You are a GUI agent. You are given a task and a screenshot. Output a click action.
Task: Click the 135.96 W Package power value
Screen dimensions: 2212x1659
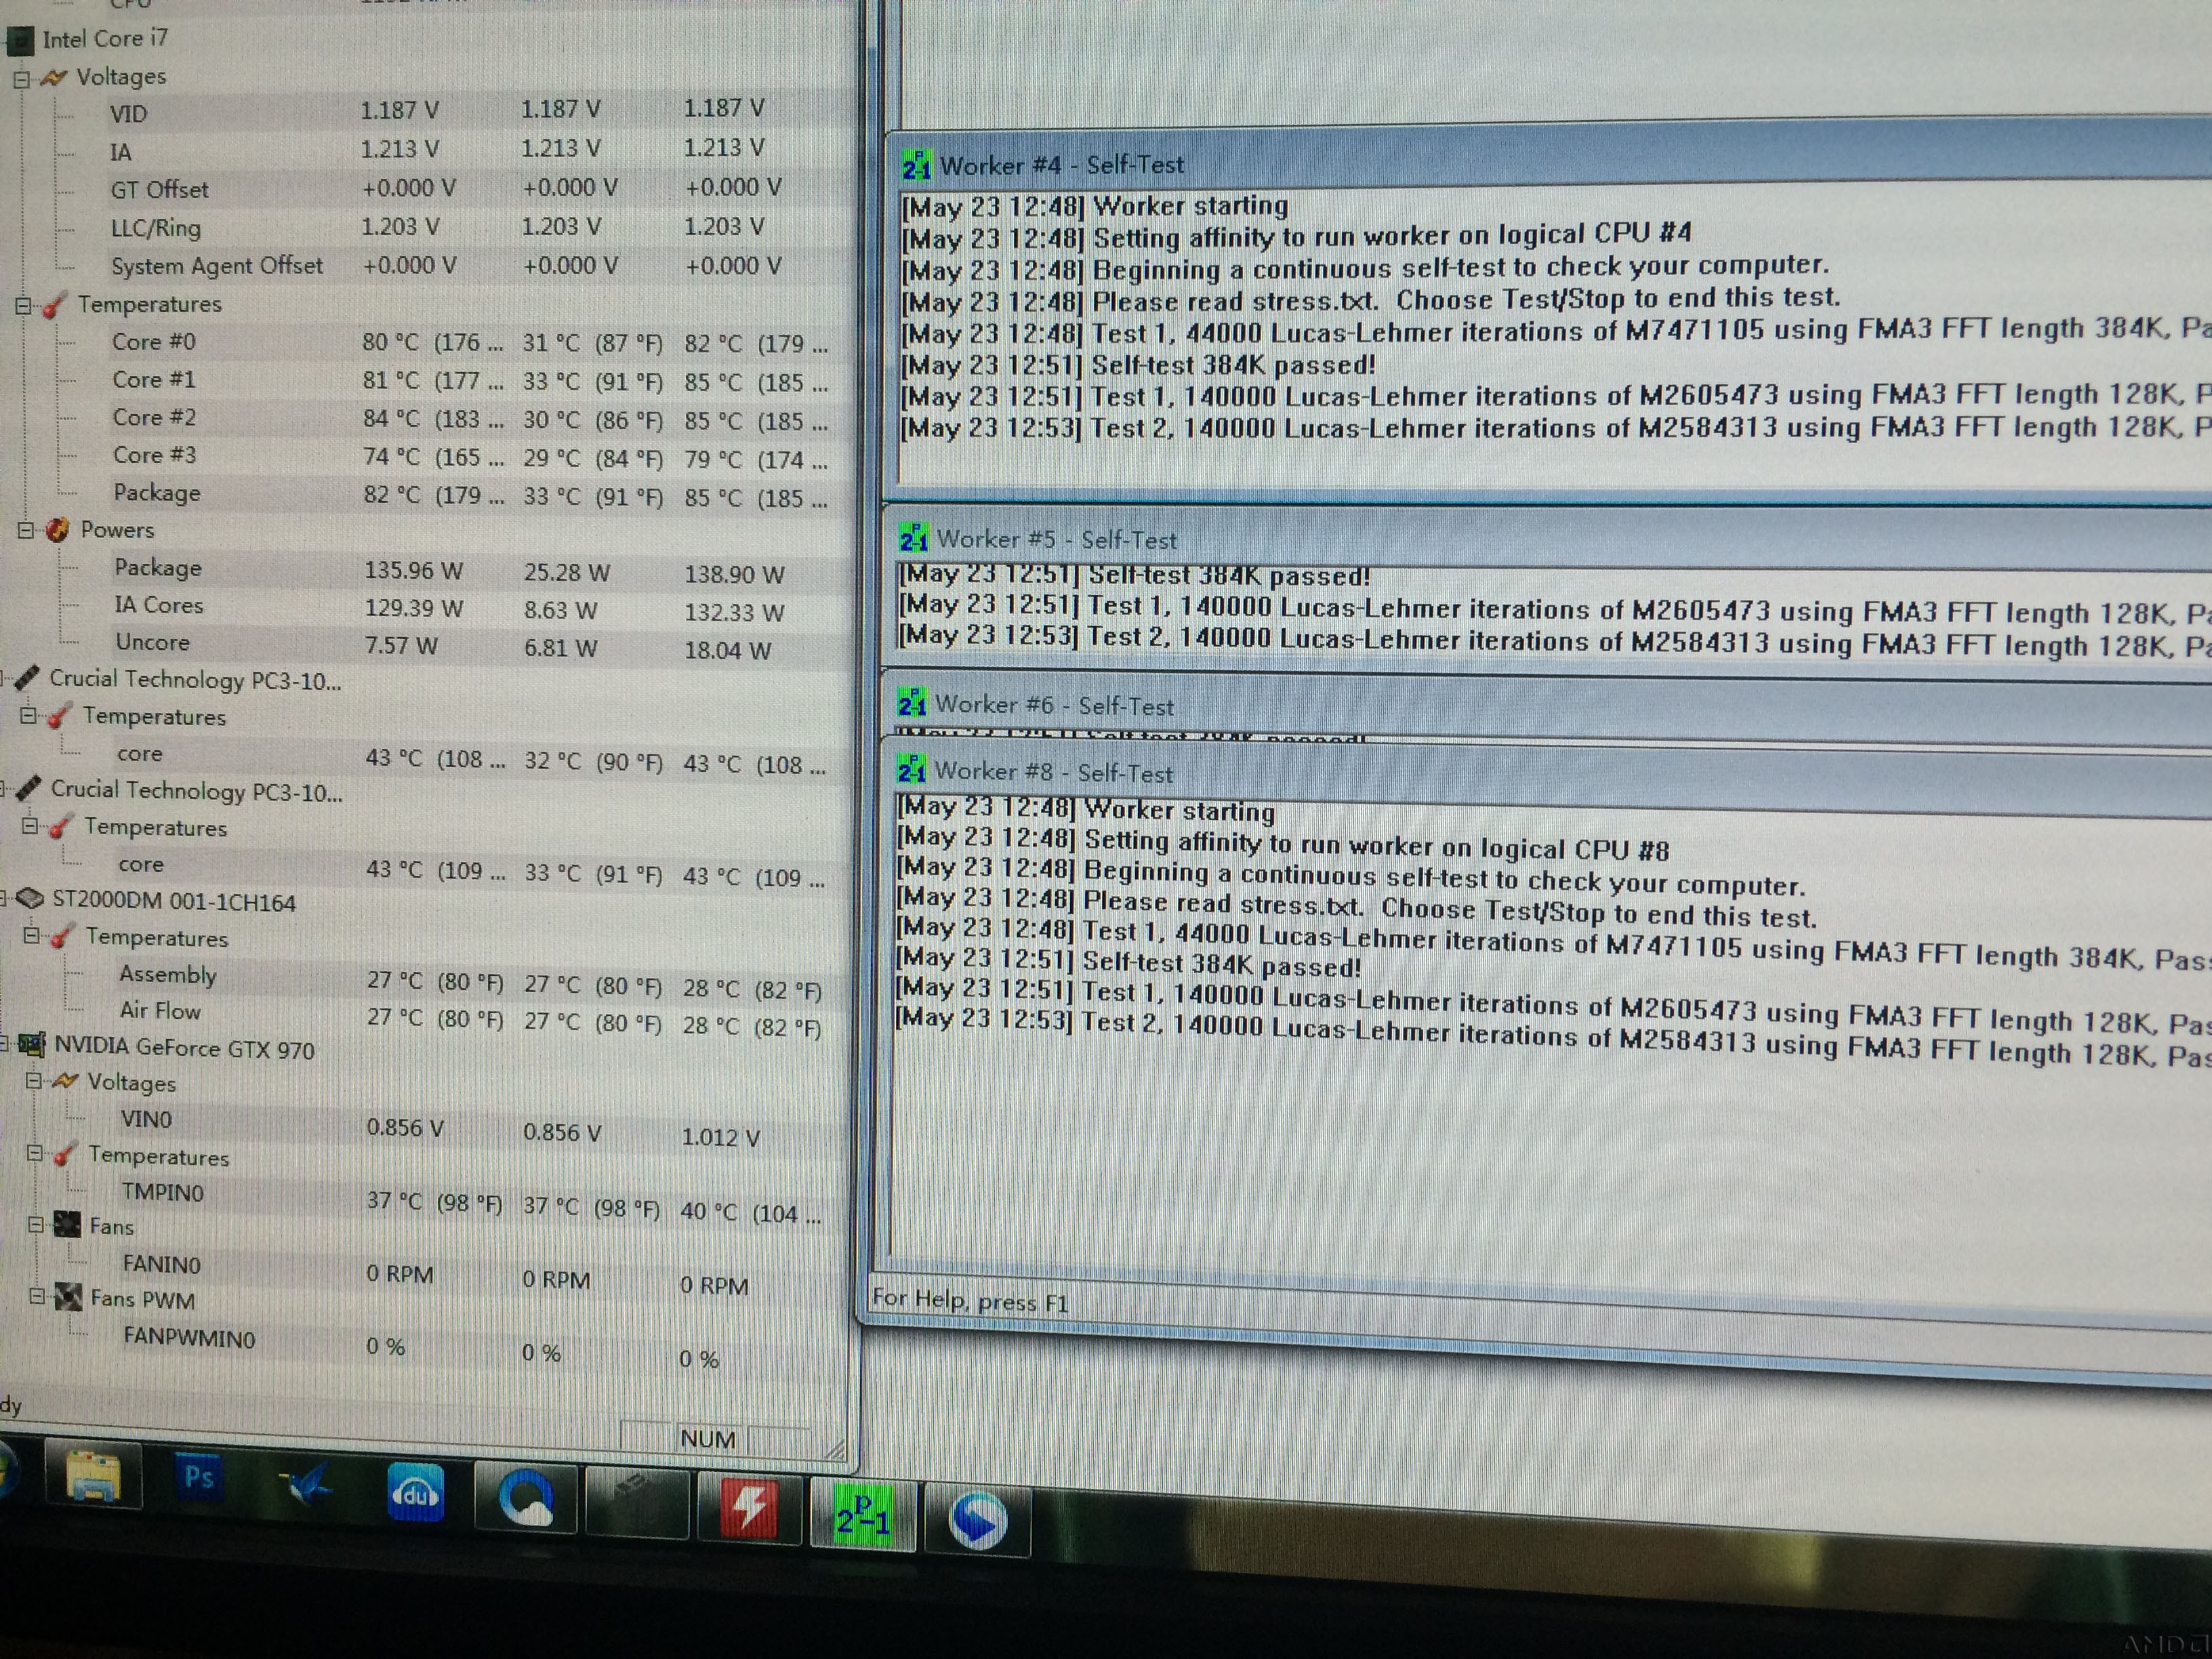click(413, 571)
